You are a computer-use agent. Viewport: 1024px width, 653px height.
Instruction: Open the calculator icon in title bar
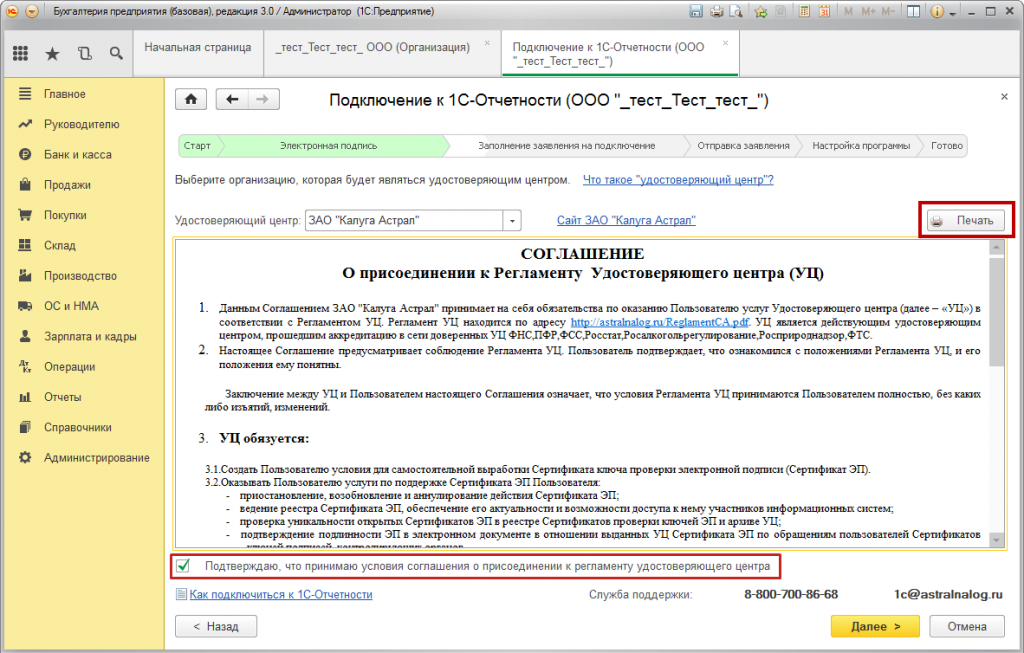[x=805, y=11]
